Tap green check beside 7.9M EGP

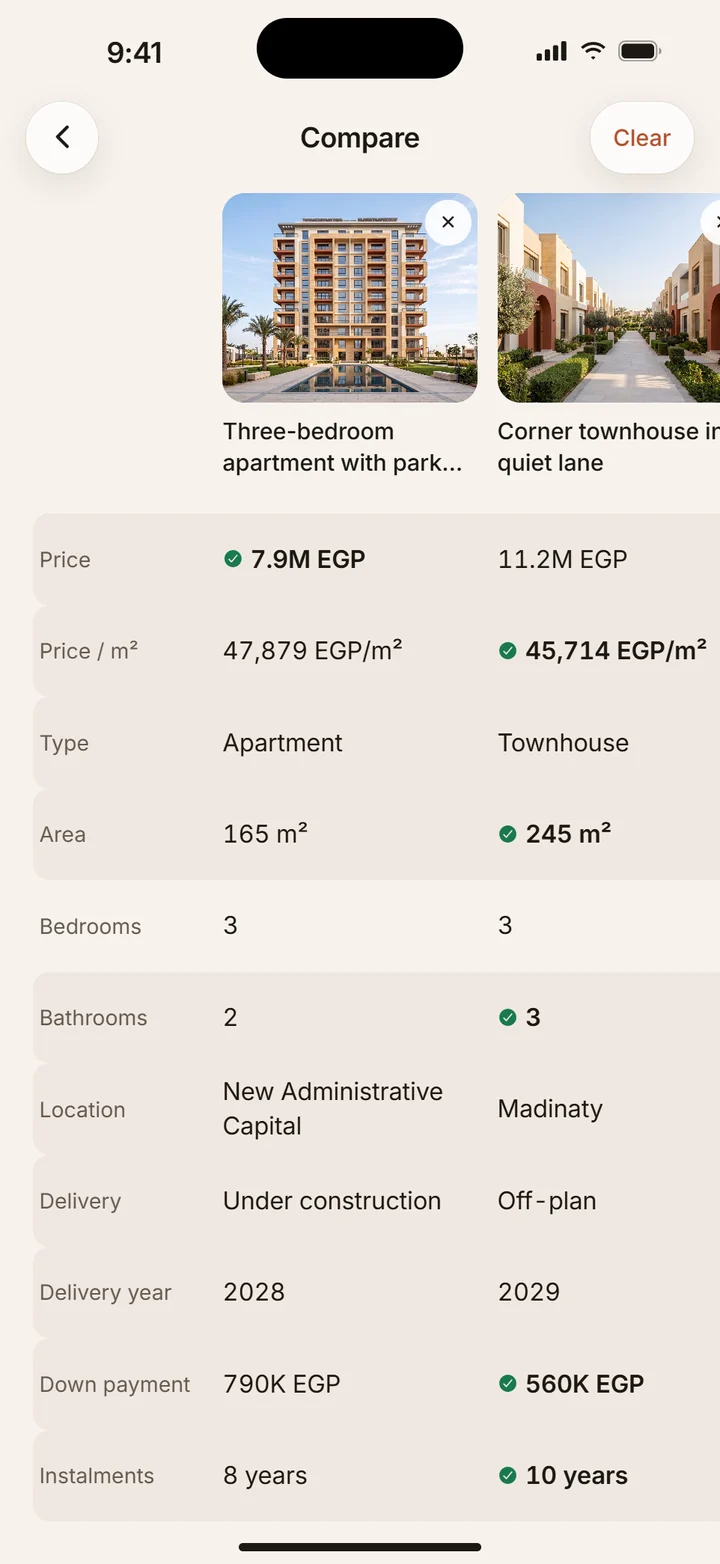pos(233,559)
